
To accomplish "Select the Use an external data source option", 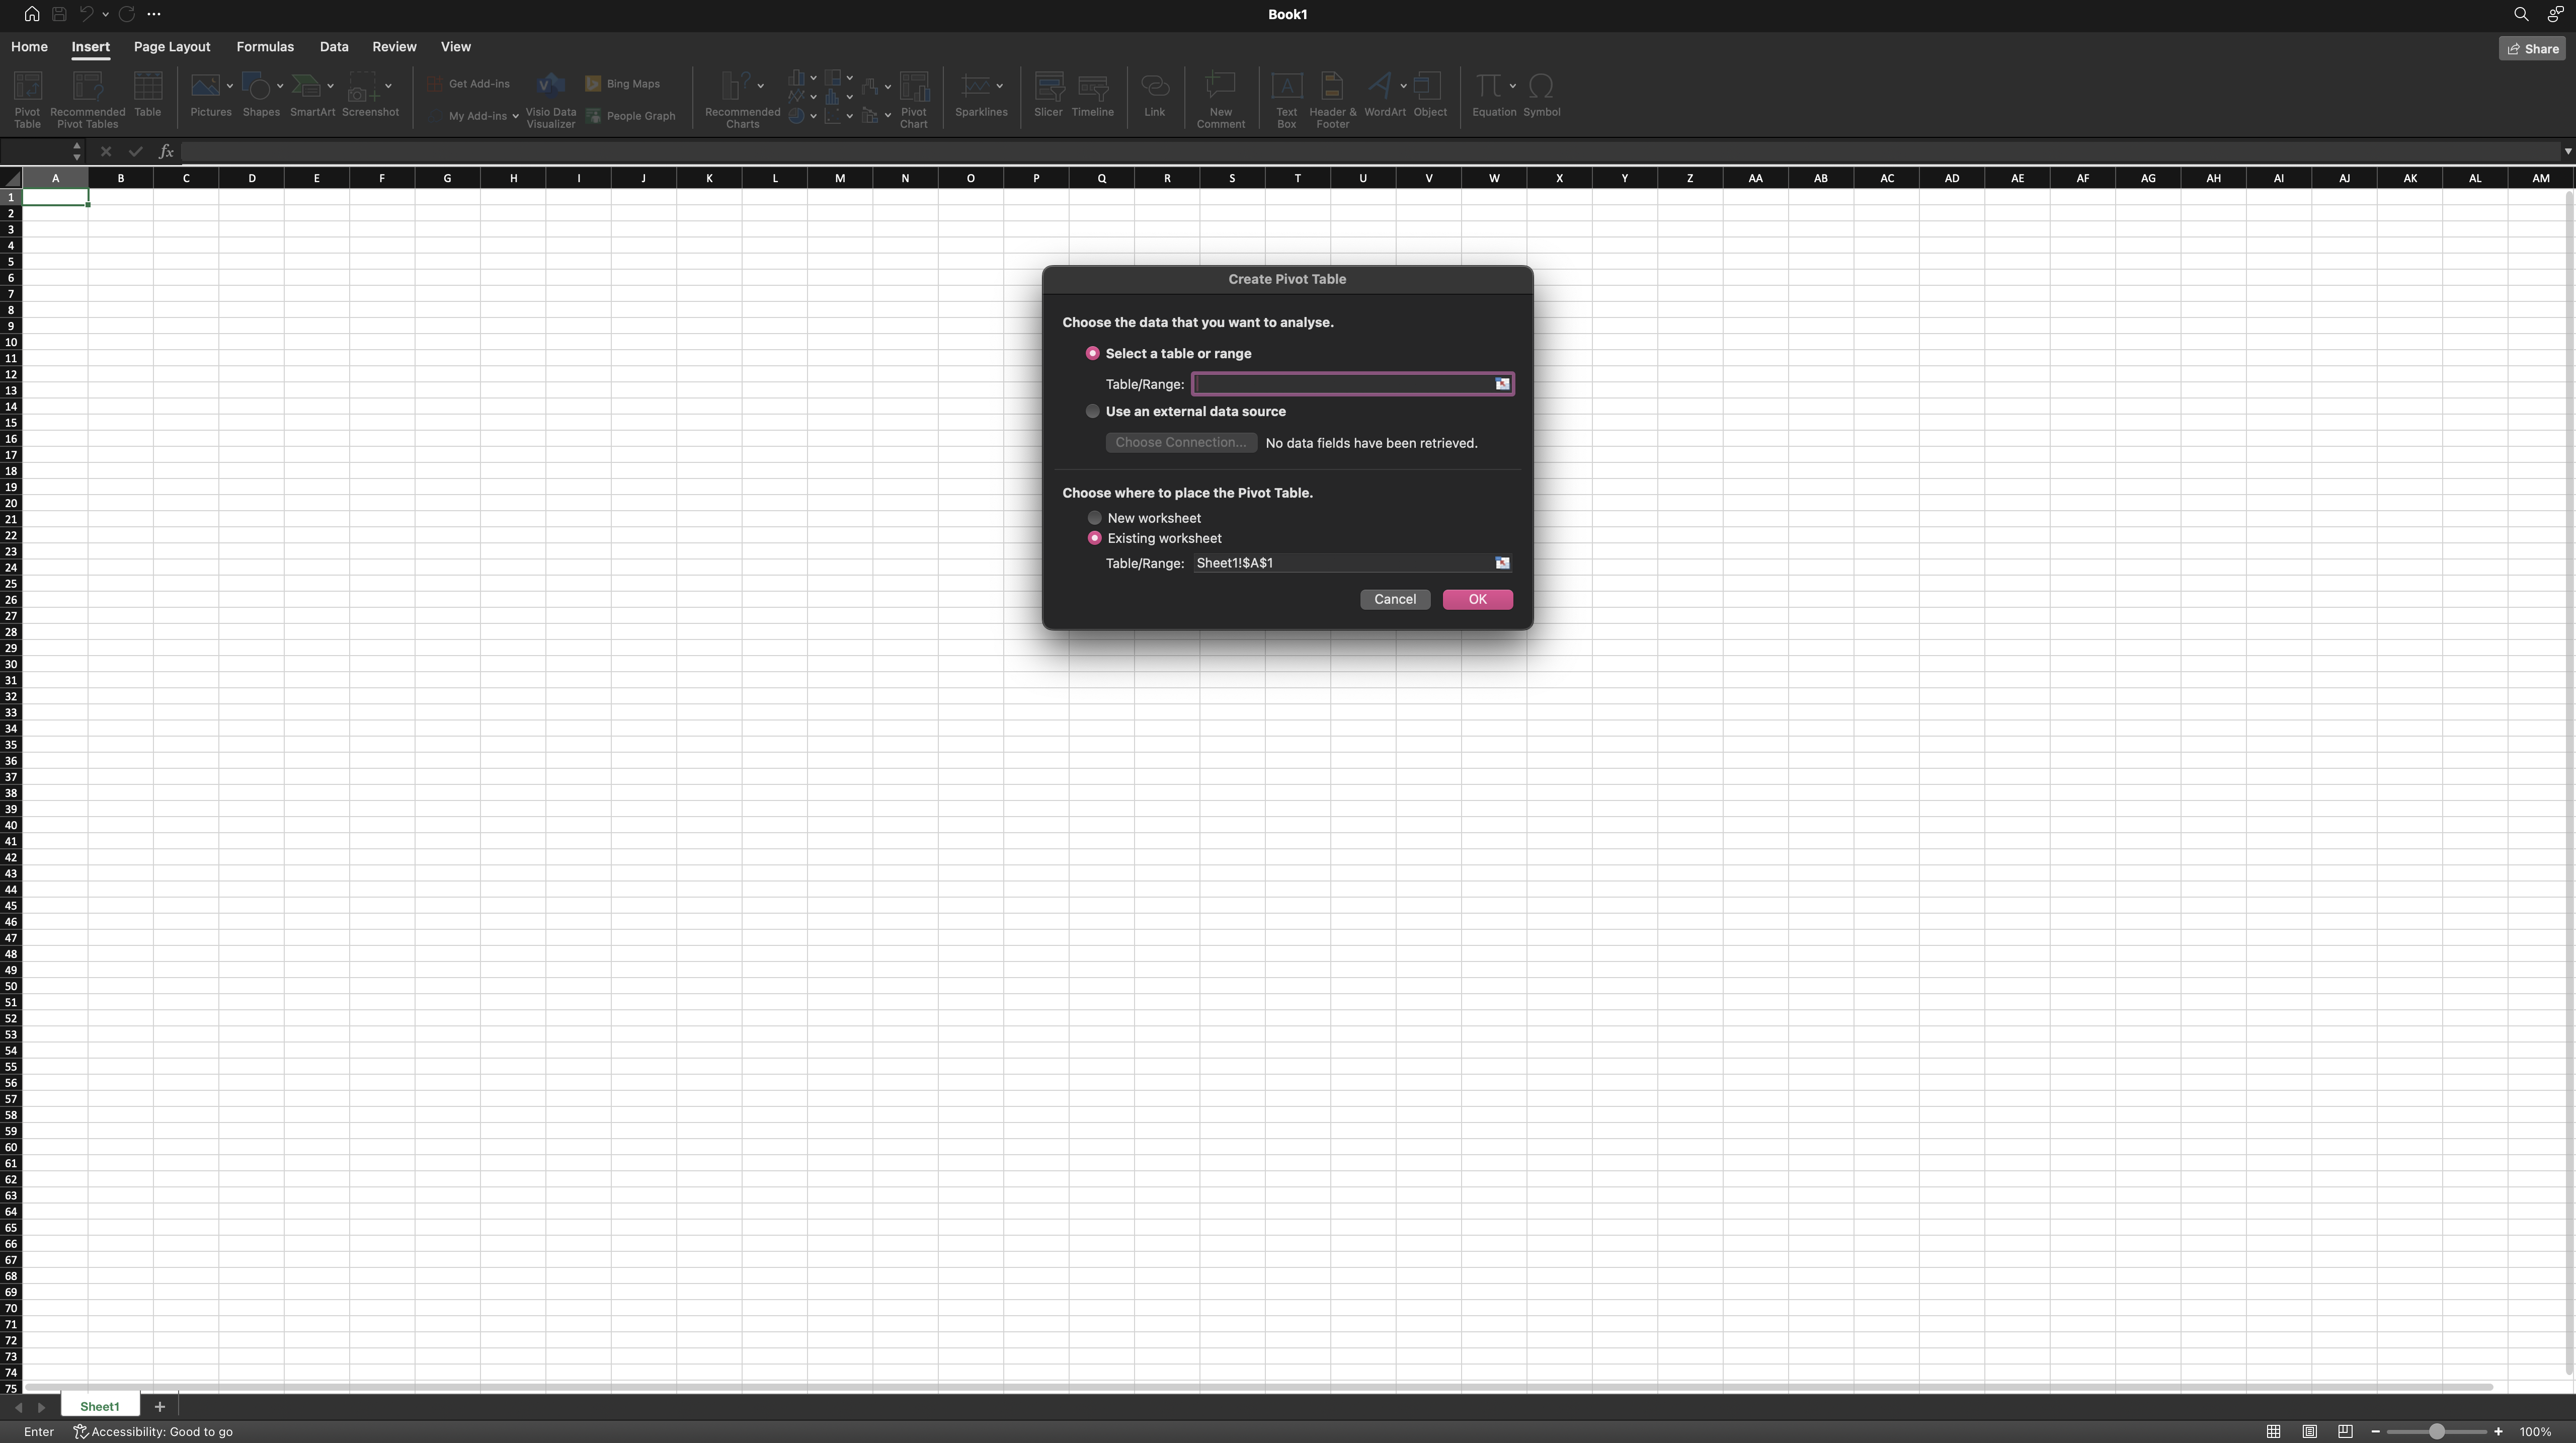I will (1092, 411).
